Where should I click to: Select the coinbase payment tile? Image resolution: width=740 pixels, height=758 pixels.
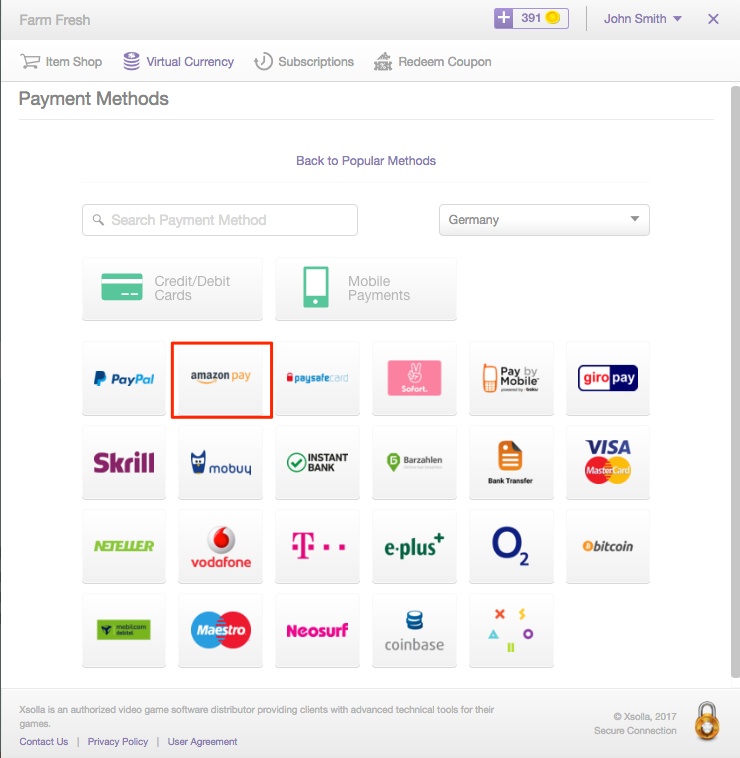[414, 630]
